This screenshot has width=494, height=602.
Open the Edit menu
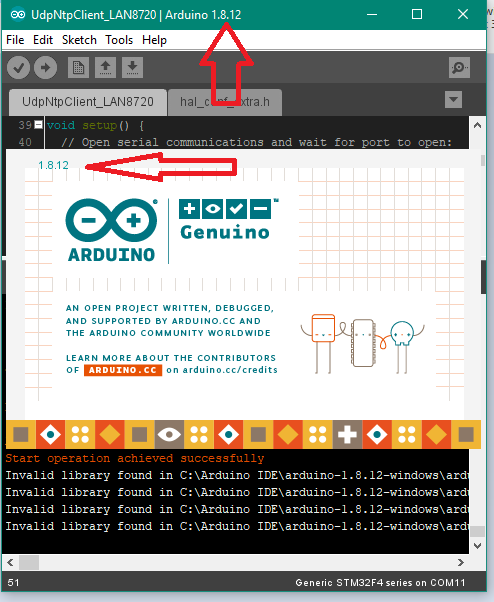pyautogui.click(x=43, y=40)
